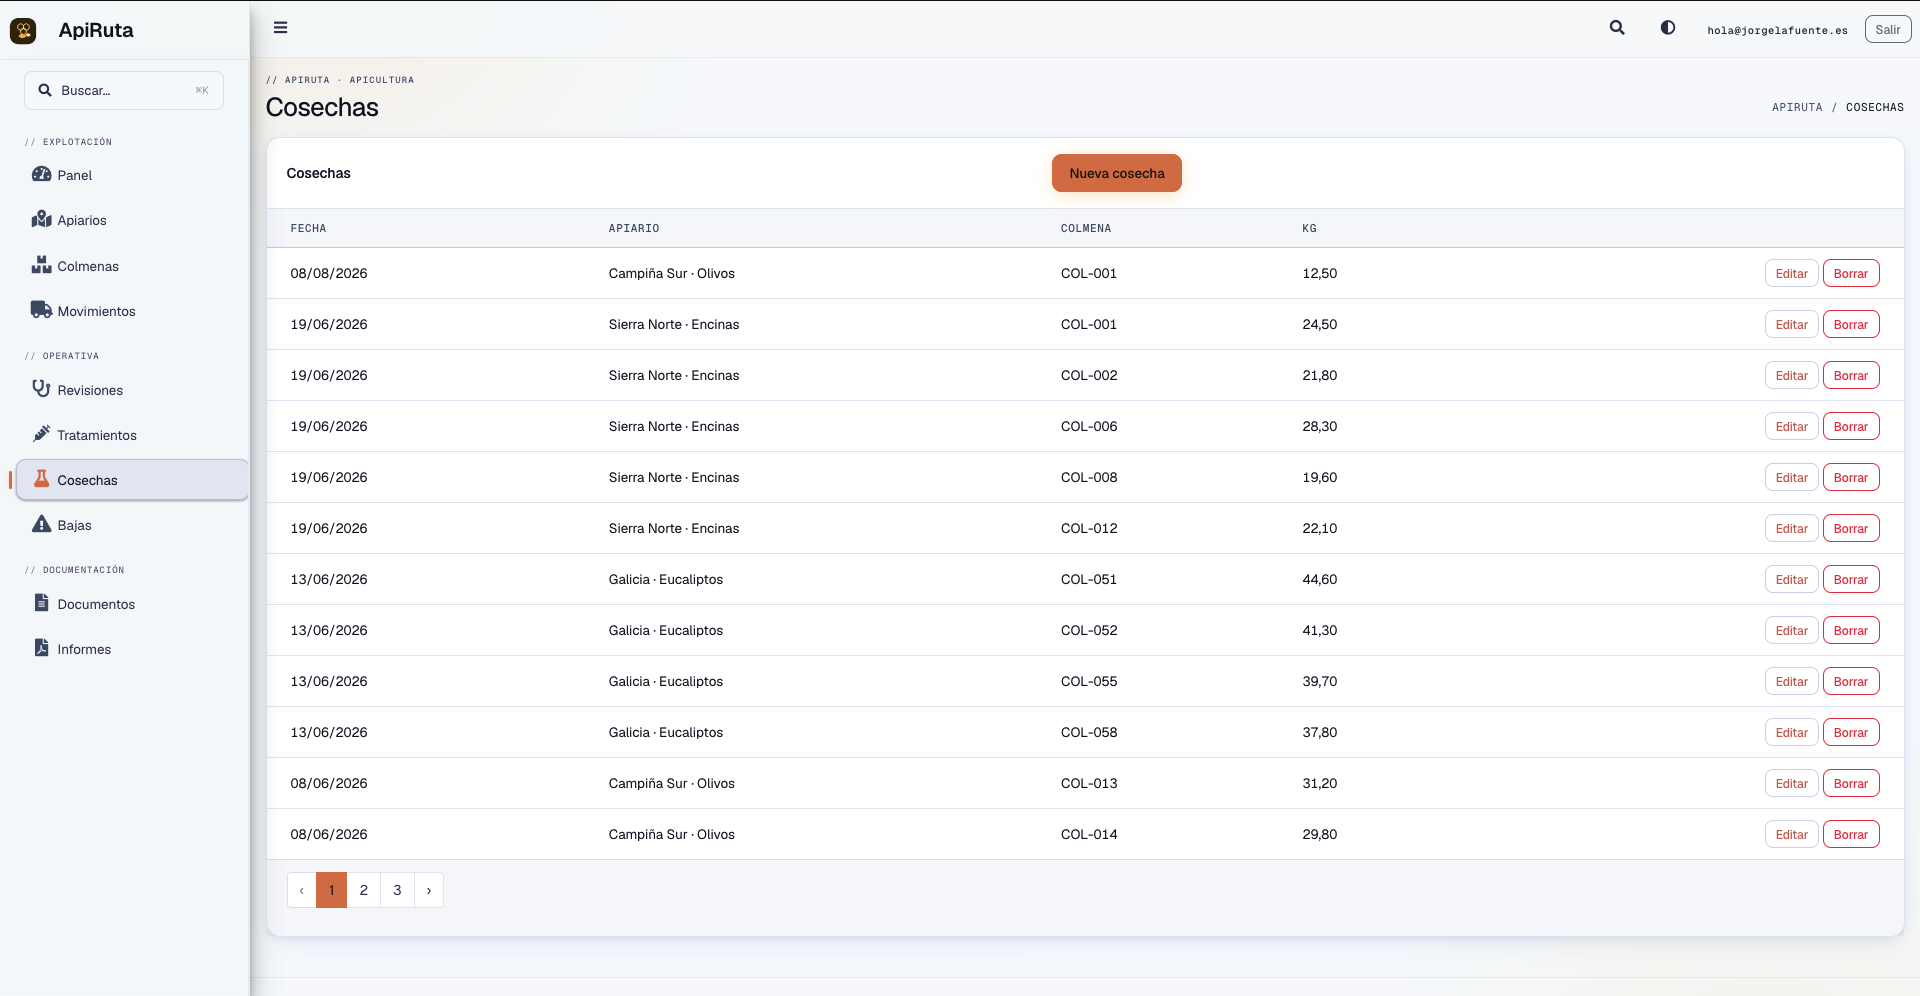Image resolution: width=1920 pixels, height=996 pixels.
Task: Click the Revisiones stethoscope icon
Action: click(x=41, y=389)
